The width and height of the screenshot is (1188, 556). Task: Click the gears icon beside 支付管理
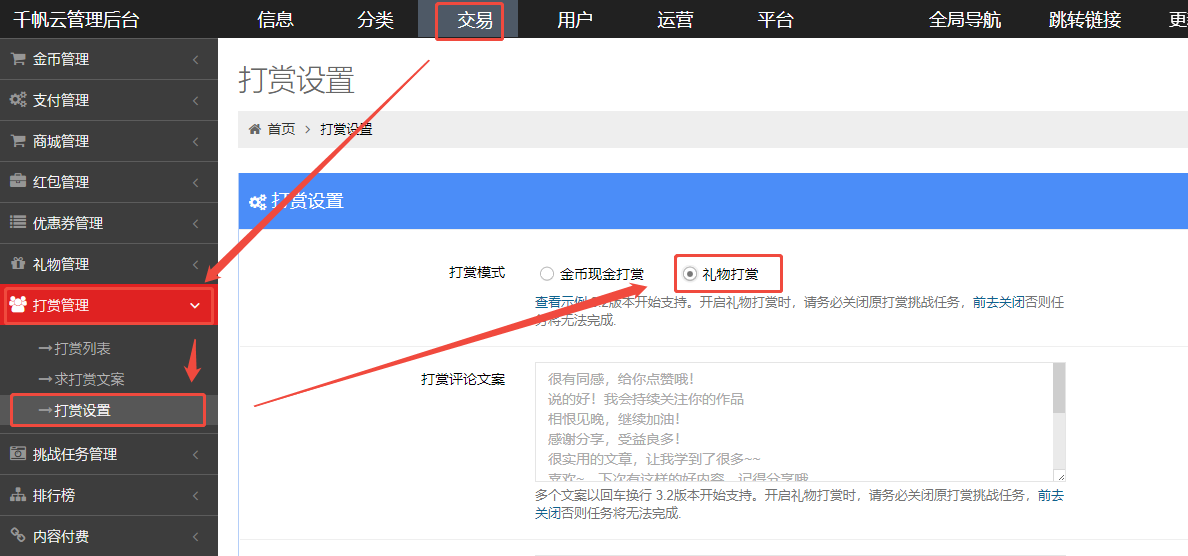tap(17, 100)
